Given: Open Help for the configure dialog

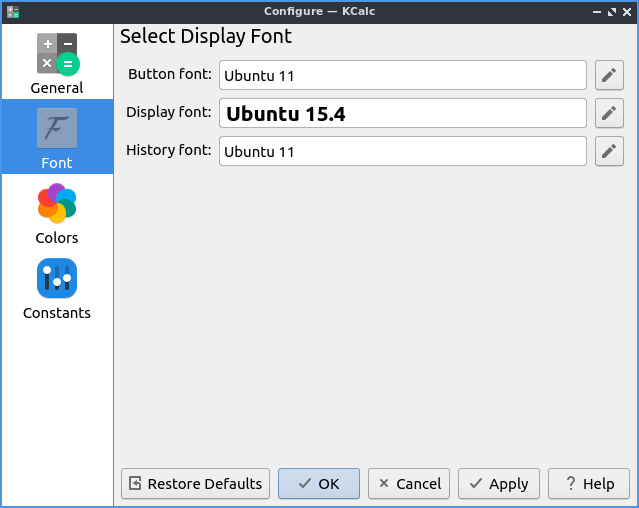Looking at the screenshot, I should pyautogui.click(x=588, y=483).
